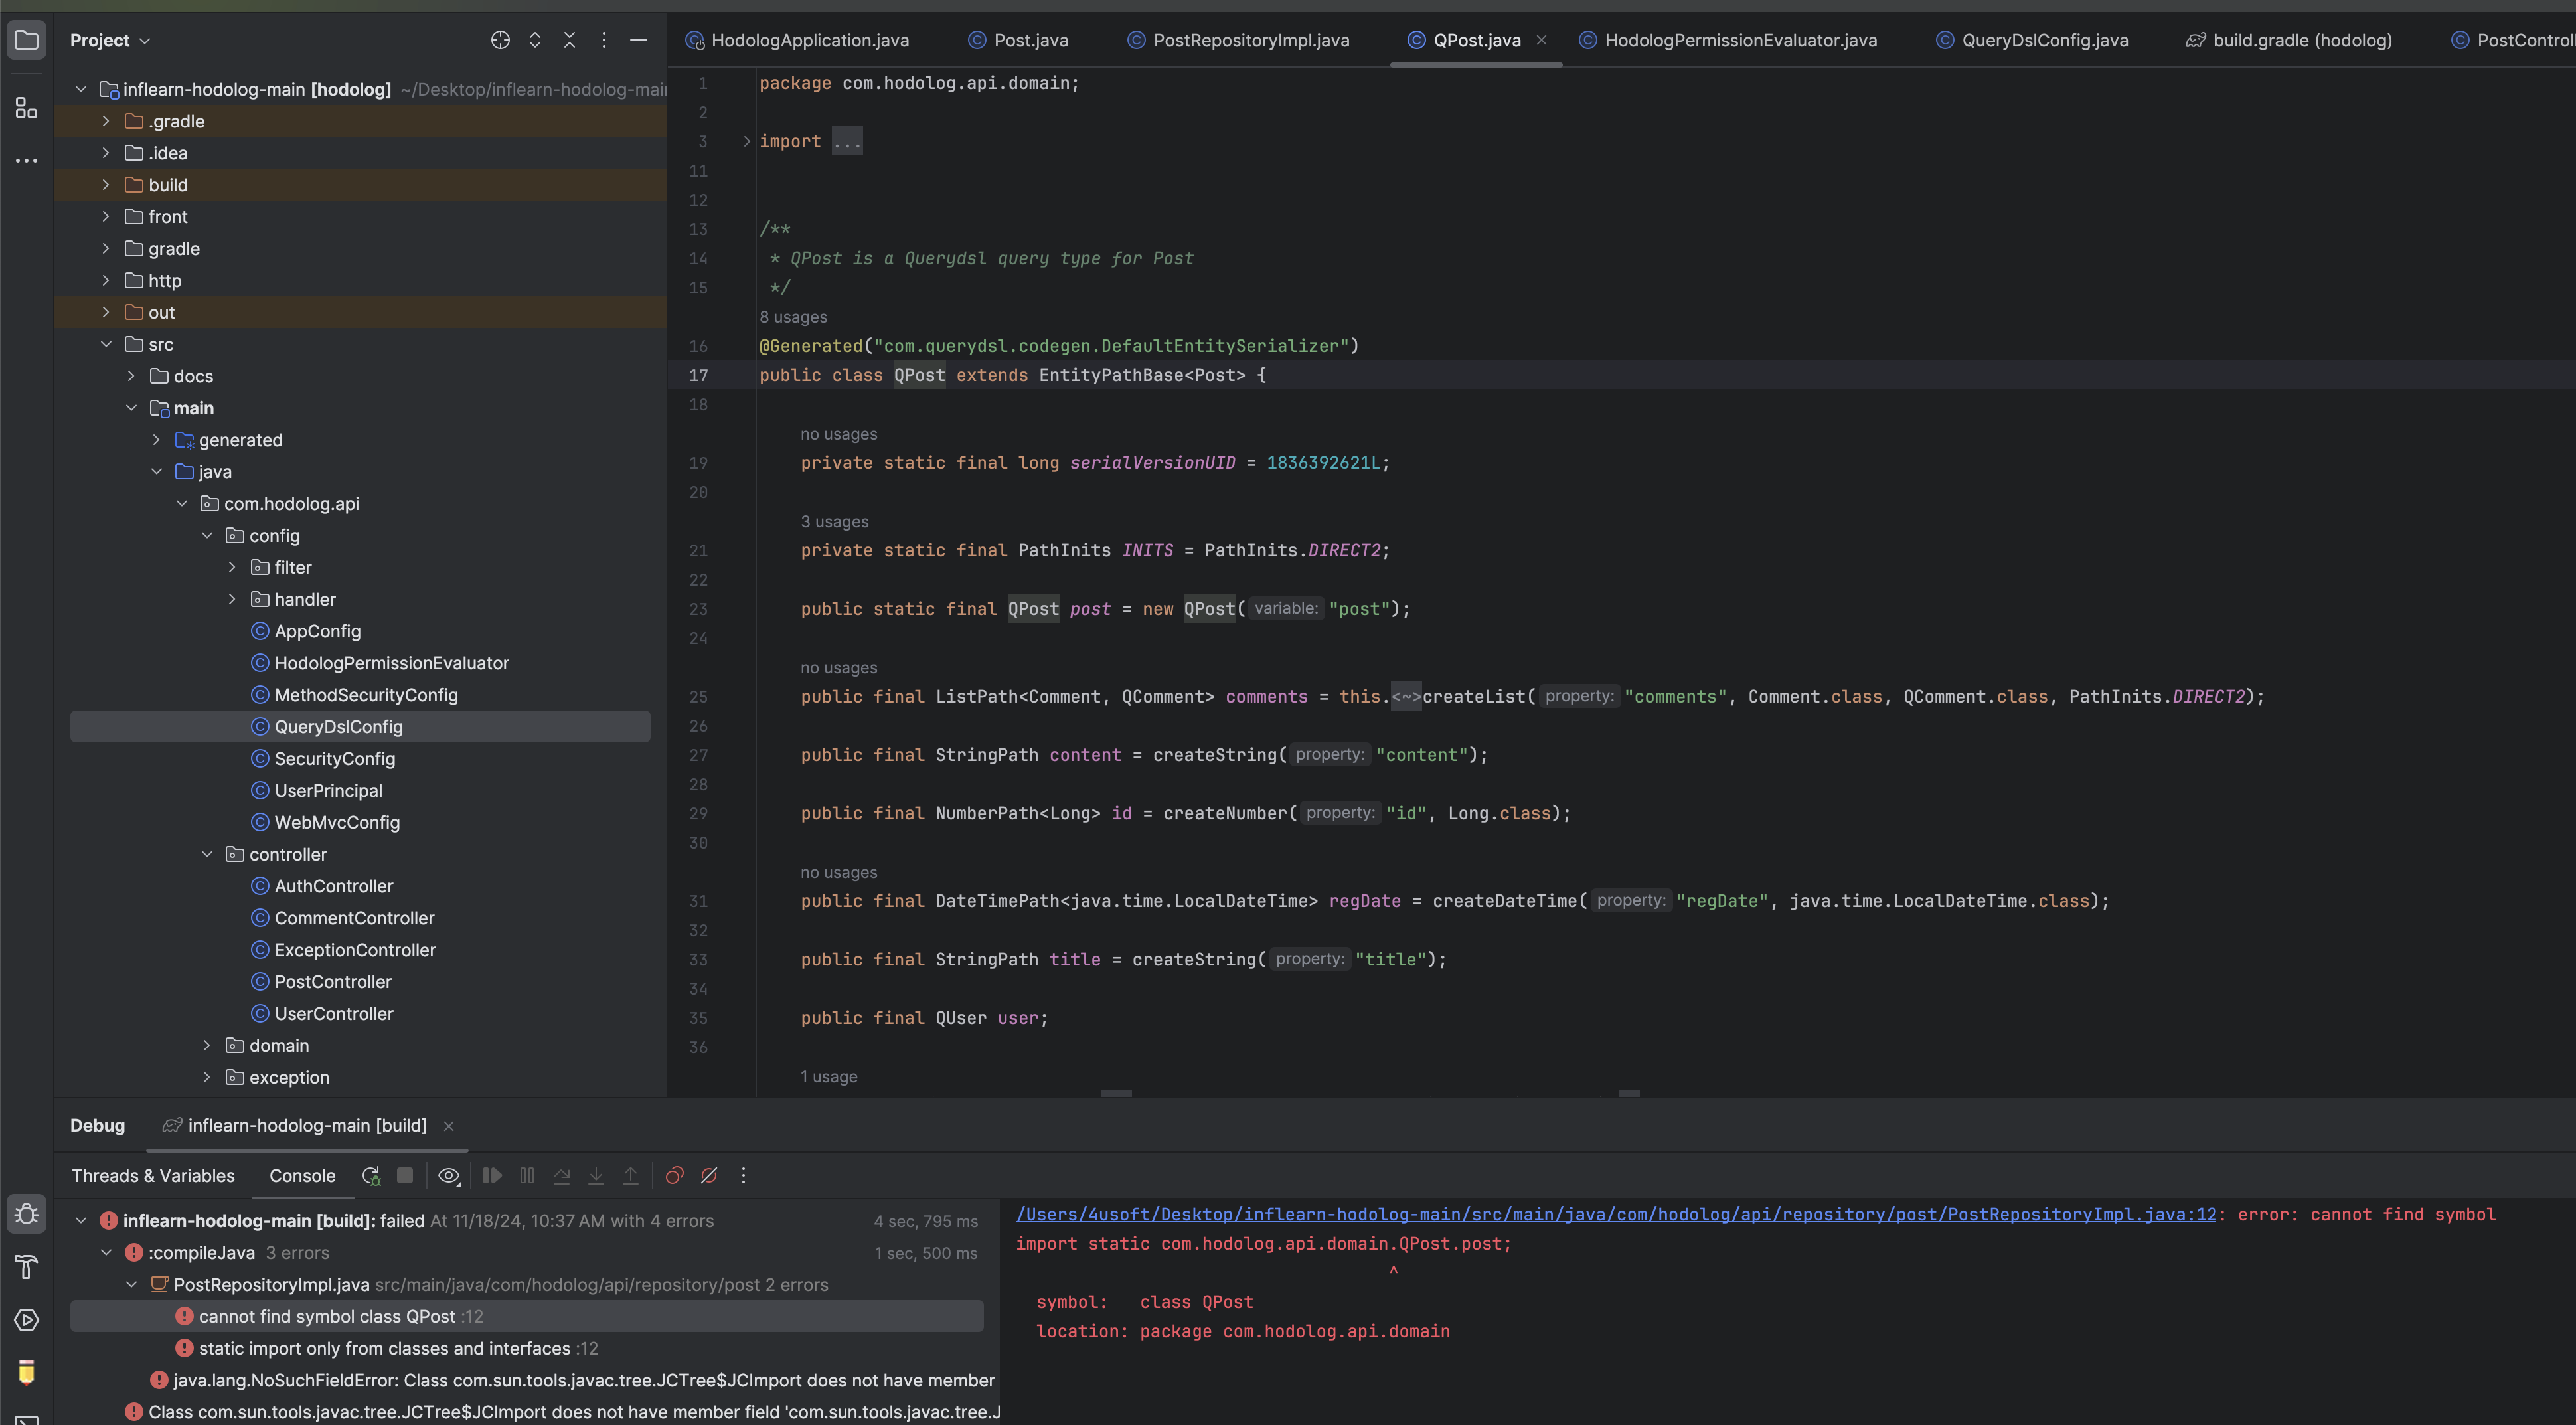Expand the front folder
The height and width of the screenshot is (1425, 2576).
click(106, 217)
